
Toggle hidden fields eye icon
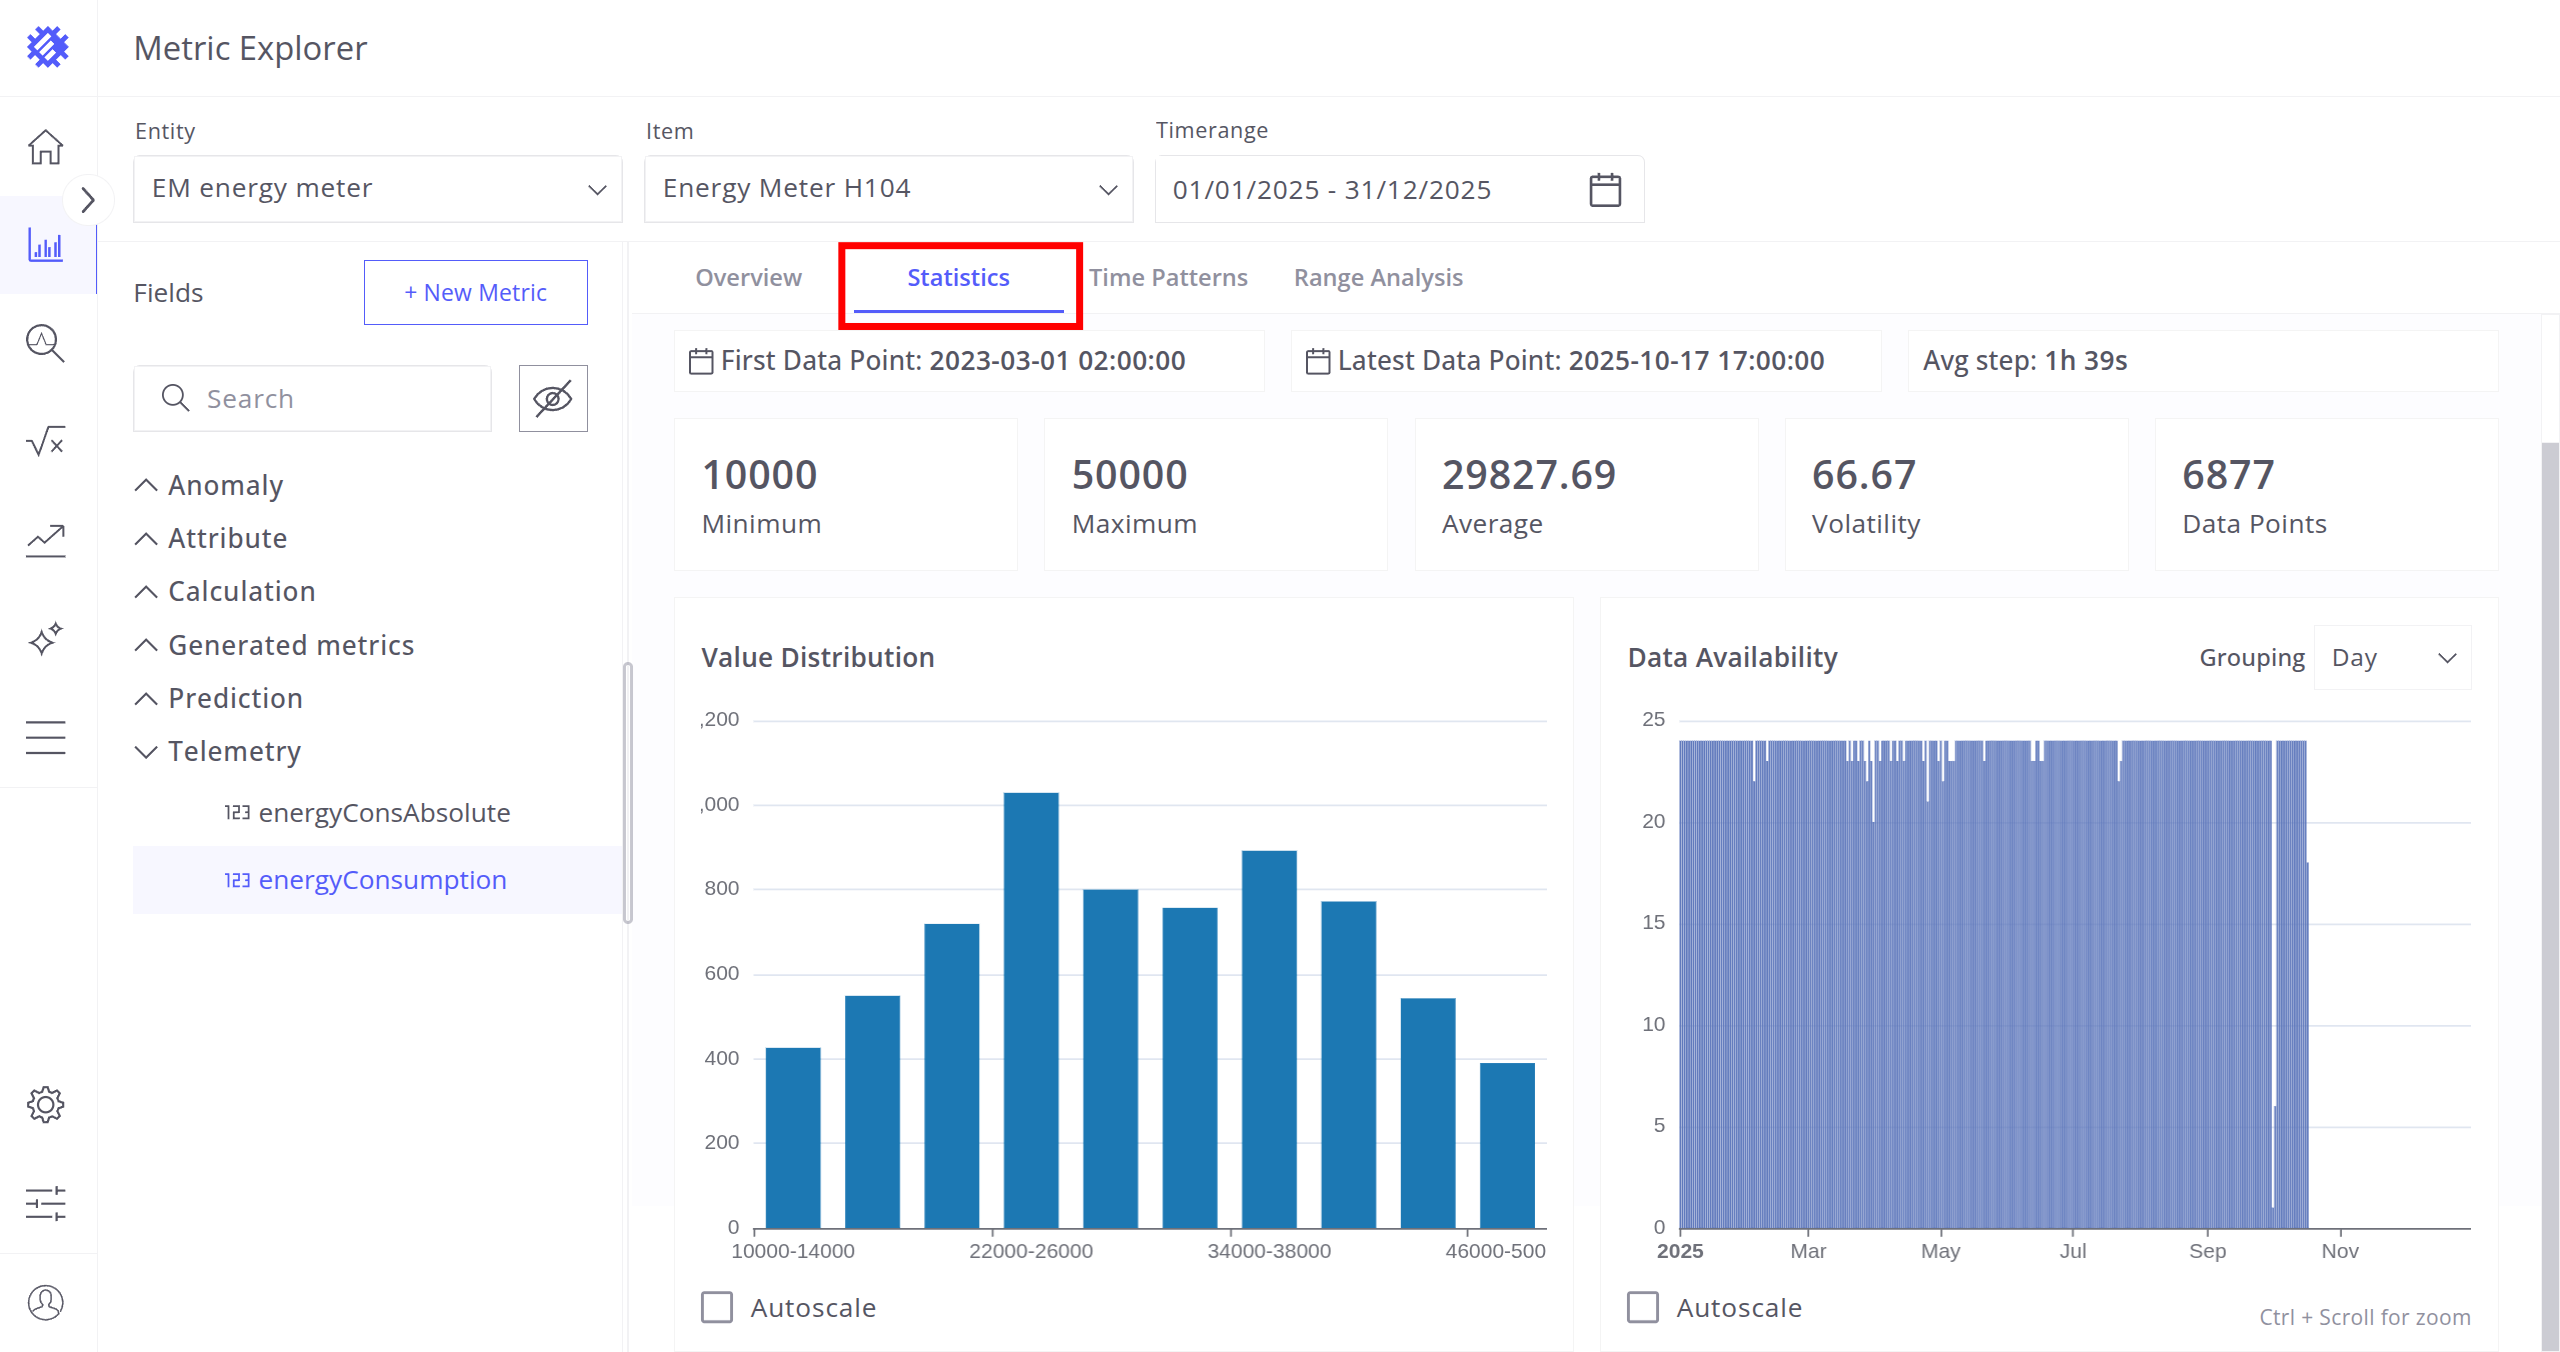coord(553,399)
